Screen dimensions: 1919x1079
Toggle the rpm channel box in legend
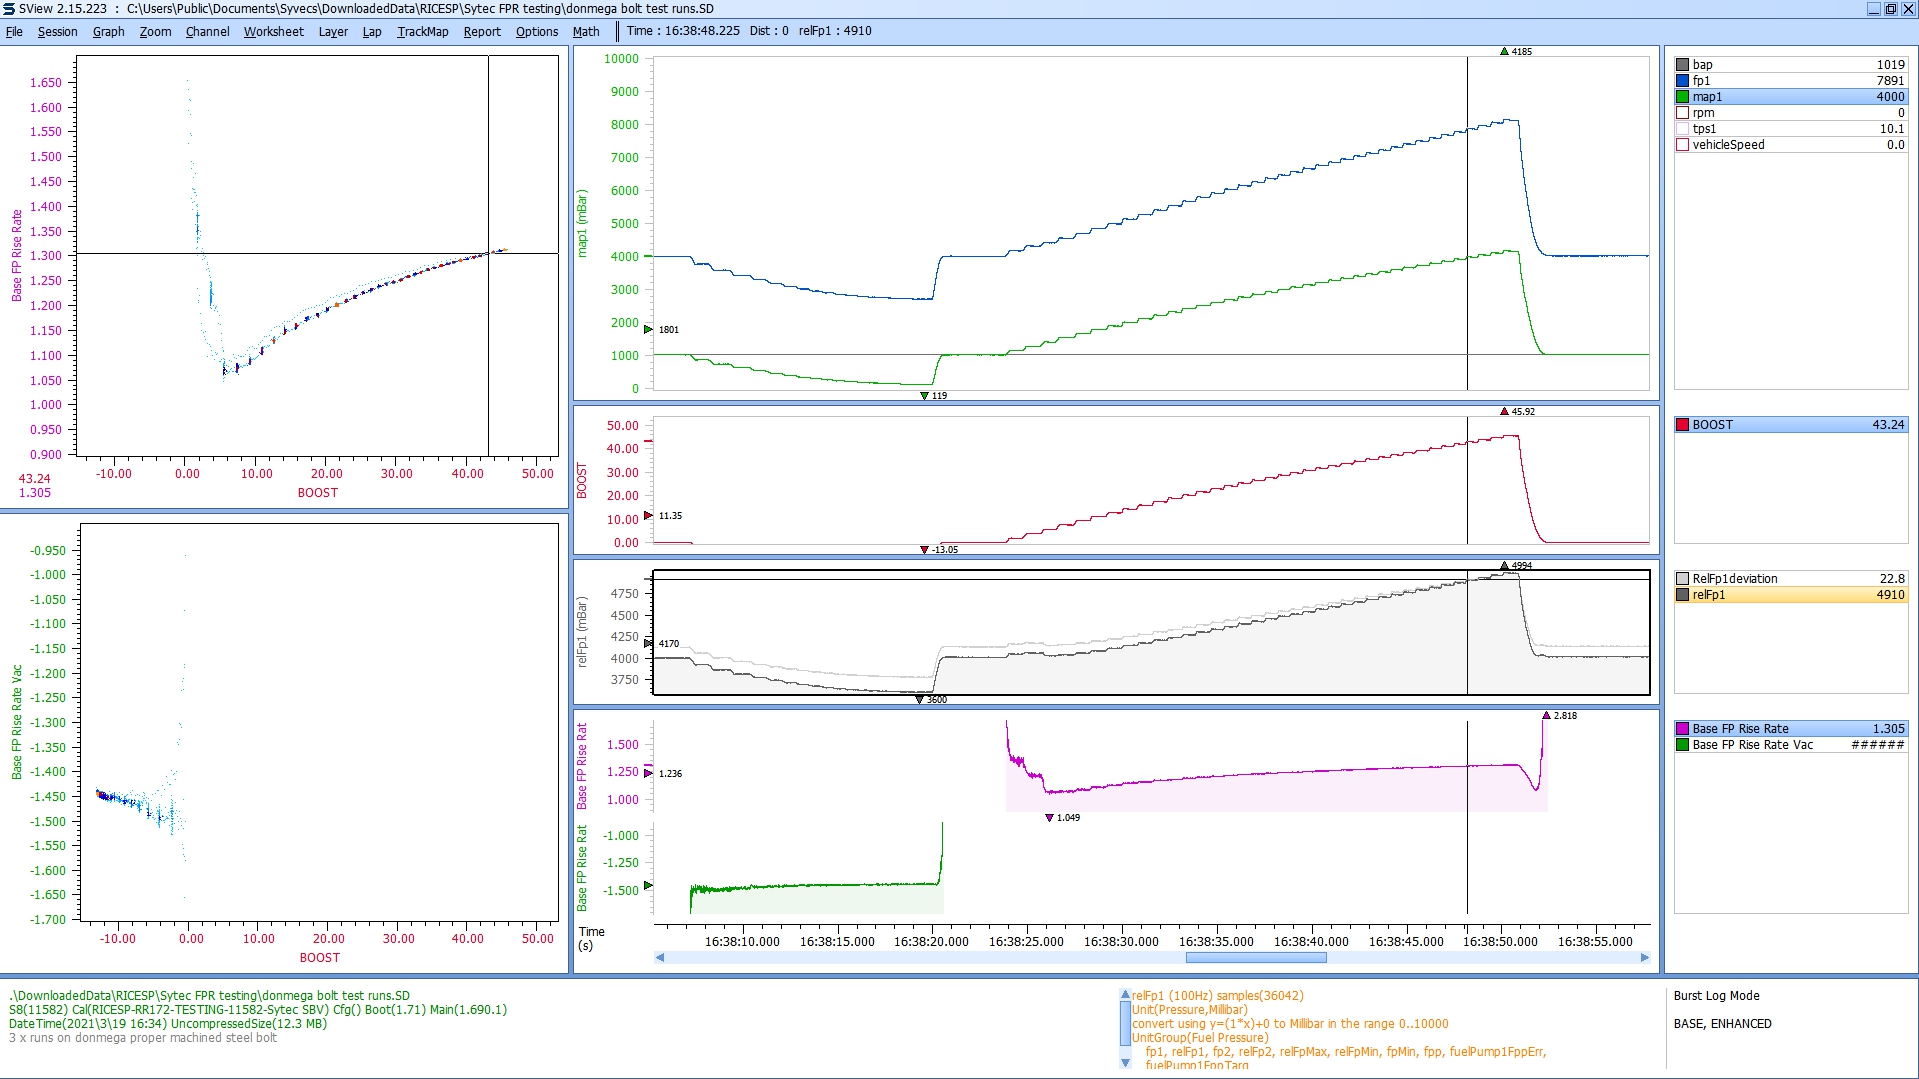pyautogui.click(x=1682, y=113)
